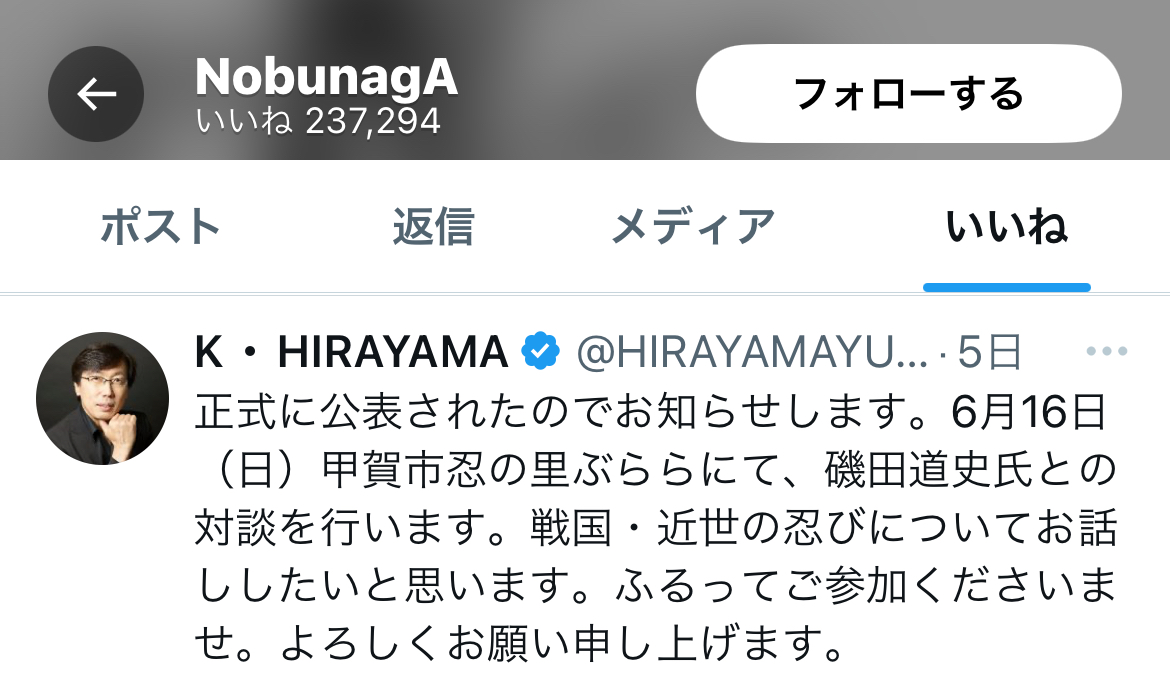Switch to the ポスト tab

pos(160,226)
